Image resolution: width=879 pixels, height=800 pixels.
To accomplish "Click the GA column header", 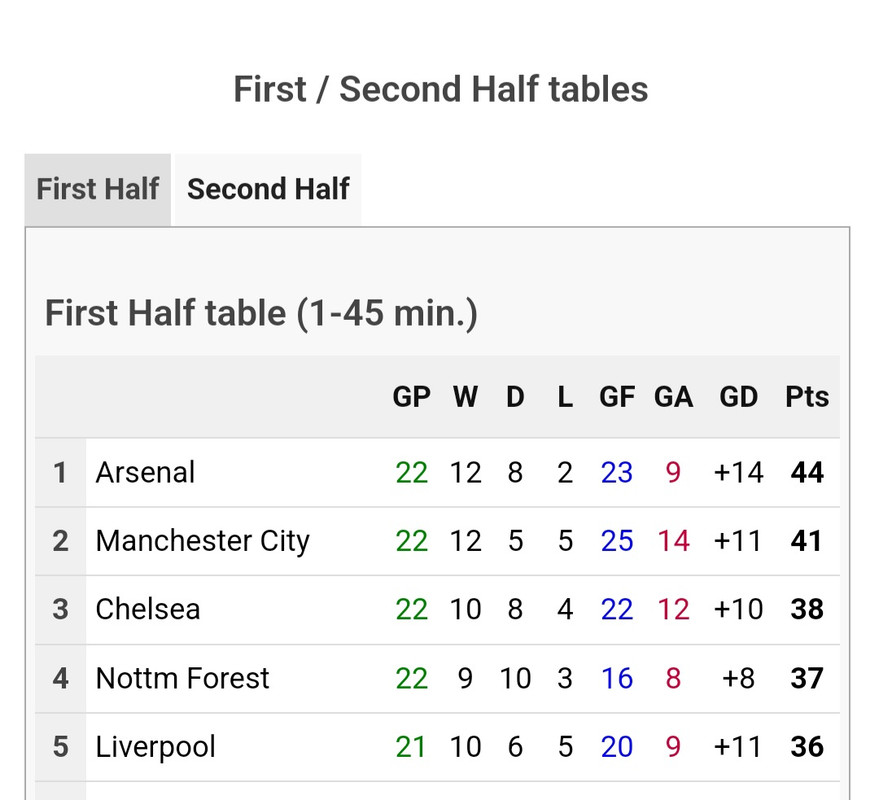I will (x=673, y=397).
